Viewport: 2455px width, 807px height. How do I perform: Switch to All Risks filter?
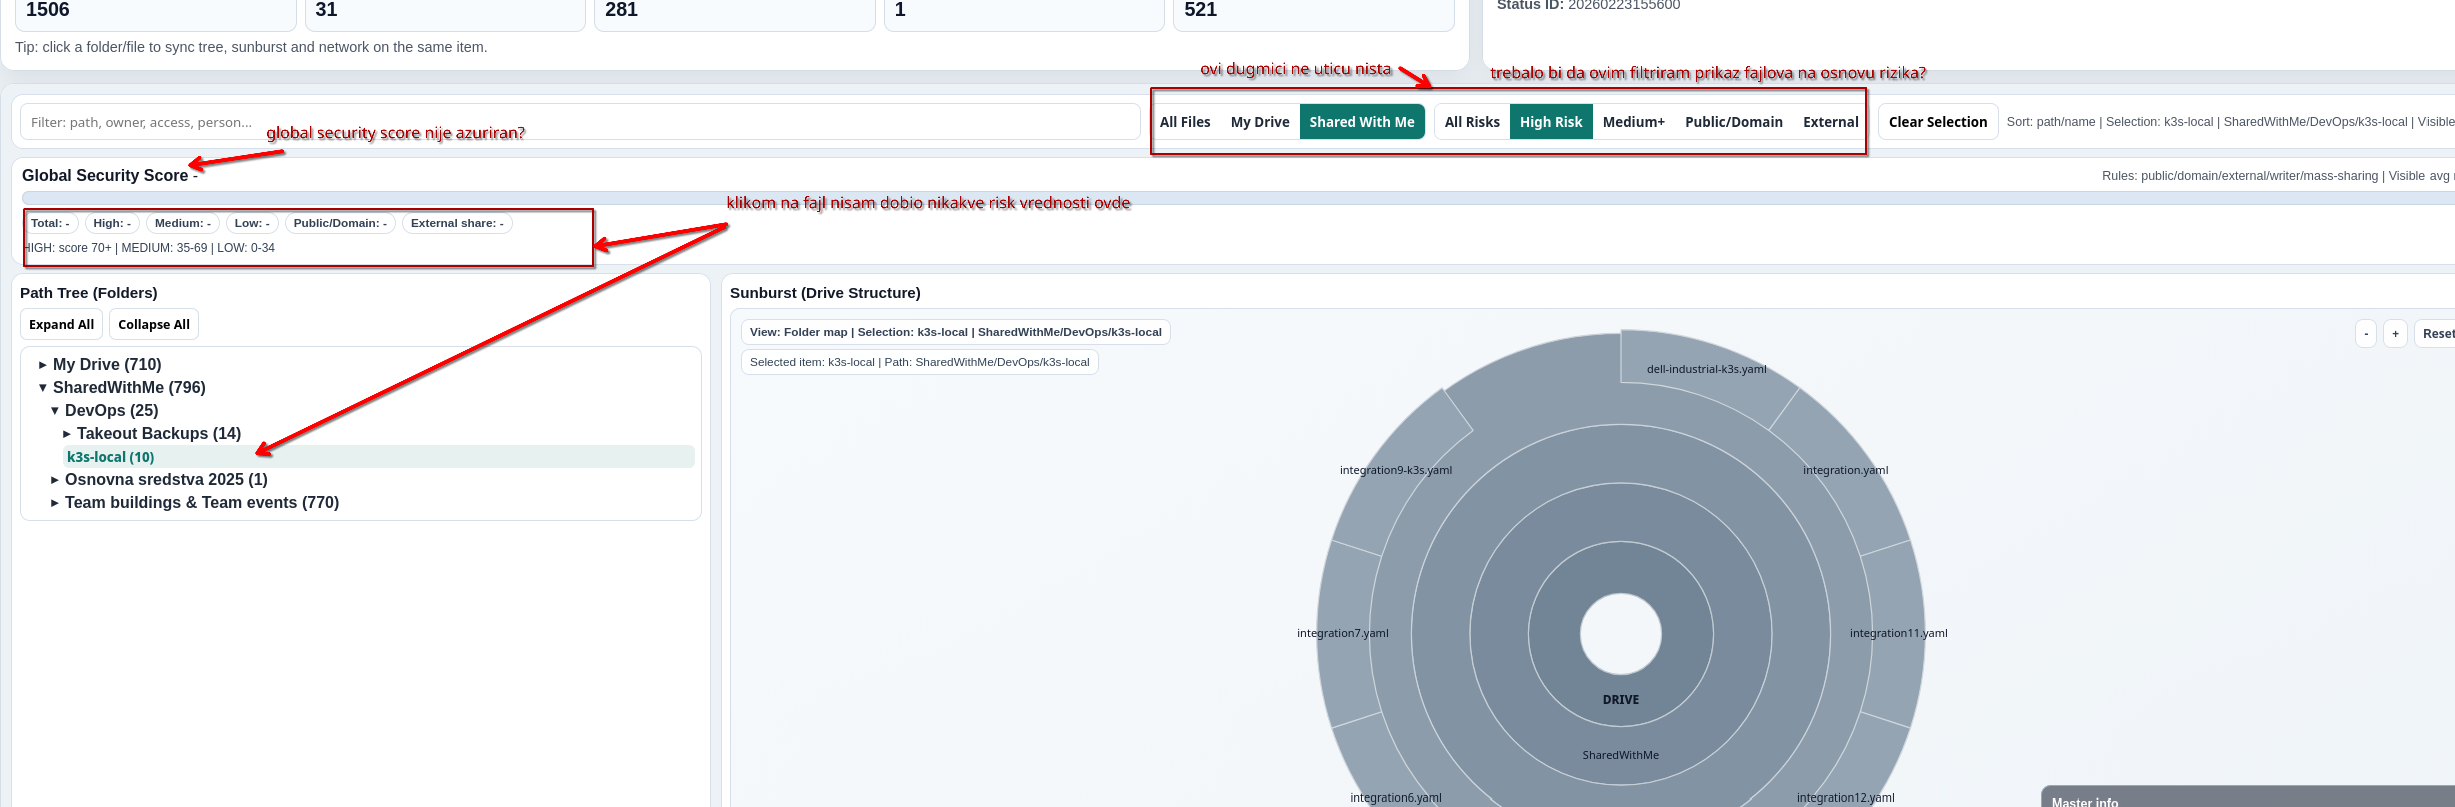click(1472, 122)
